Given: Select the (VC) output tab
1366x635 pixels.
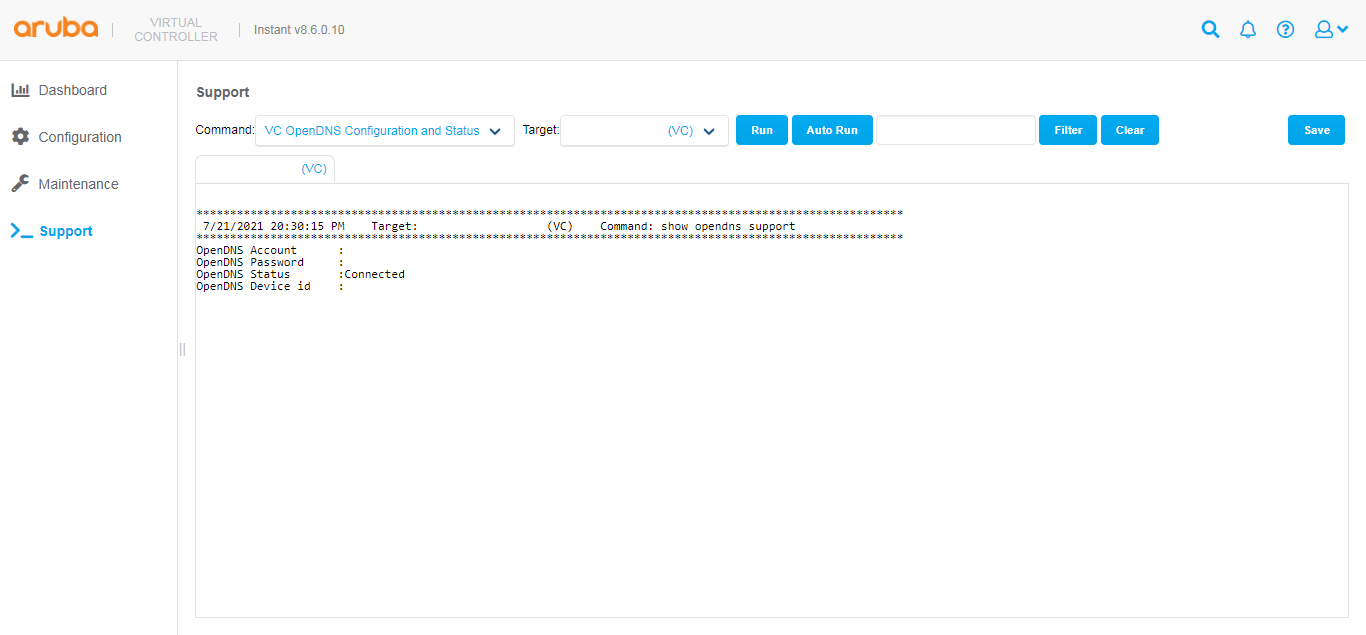Looking at the screenshot, I should coord(265,169).
